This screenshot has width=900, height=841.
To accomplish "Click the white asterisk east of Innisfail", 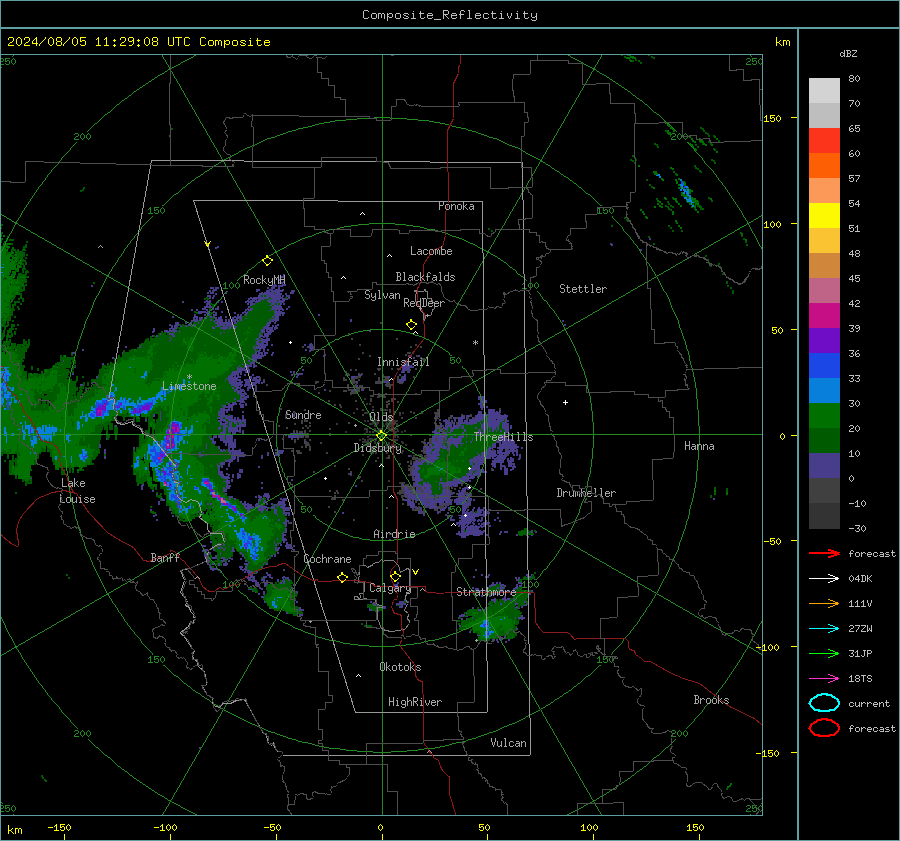I will 475,343.
